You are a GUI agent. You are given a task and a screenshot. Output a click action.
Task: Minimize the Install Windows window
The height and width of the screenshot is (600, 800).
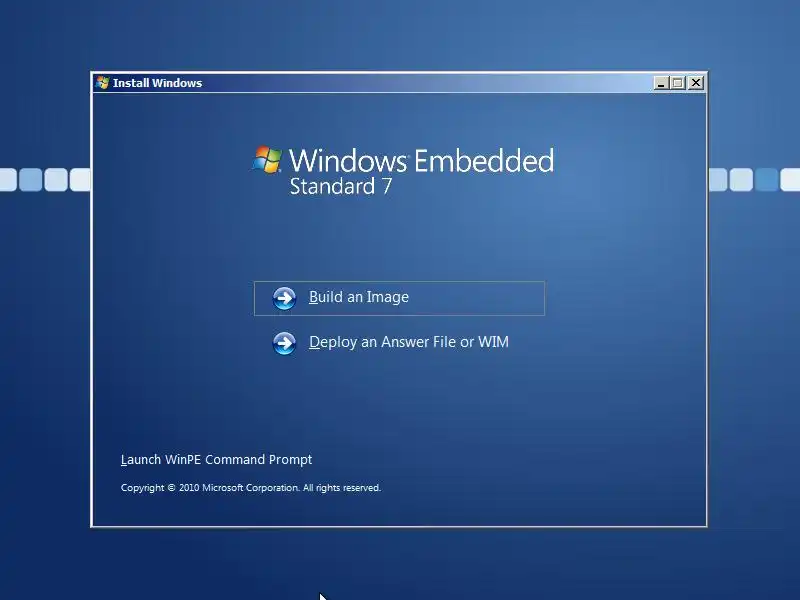pos(661,83)
